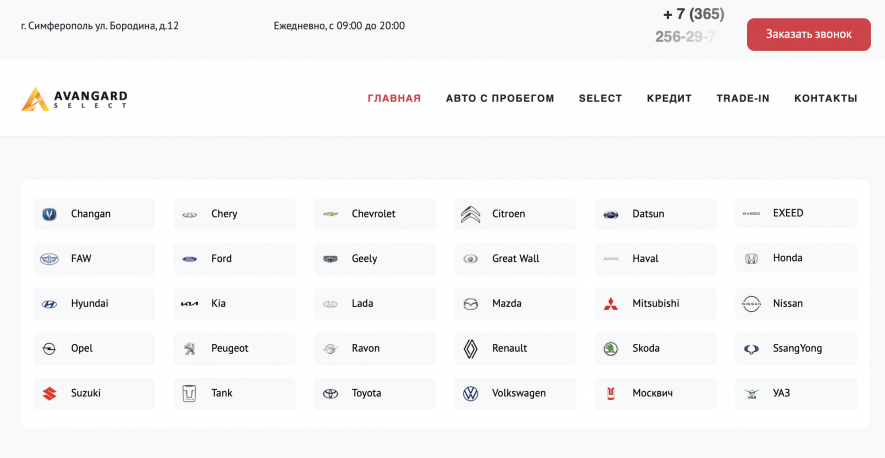The image size is (885, 458).
Task: Click the Nissan logo icon
Action: [751, 304]
